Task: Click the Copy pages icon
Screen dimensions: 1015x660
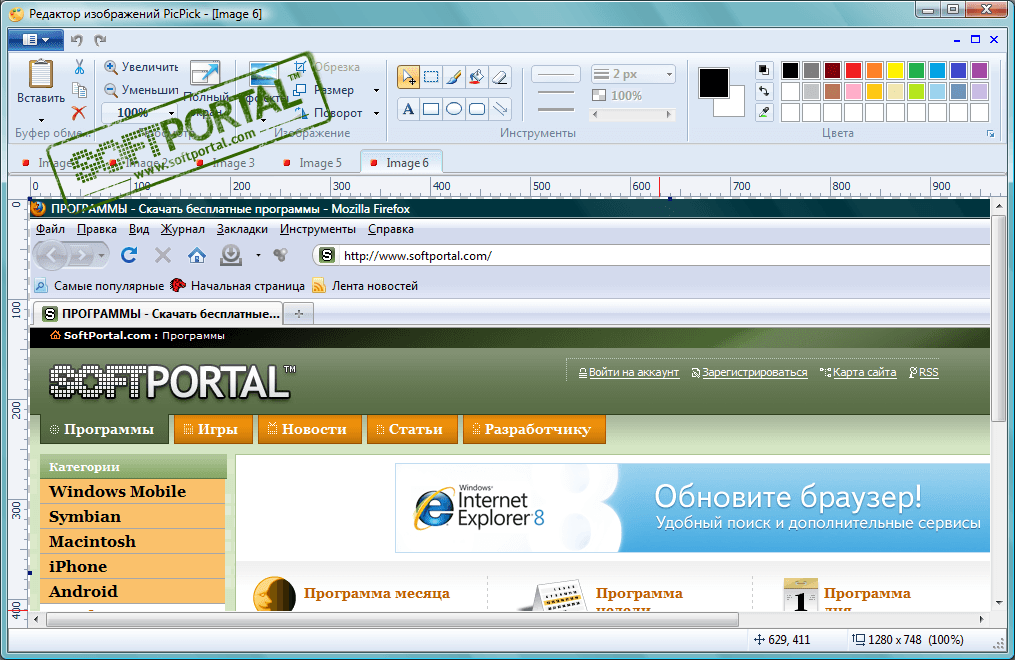Action: coord(79,90)
